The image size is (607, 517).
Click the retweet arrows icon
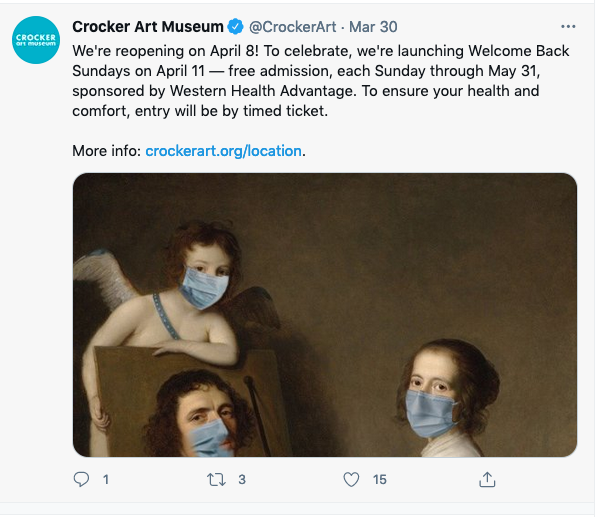pyautogui.click(x=216, y=480)
